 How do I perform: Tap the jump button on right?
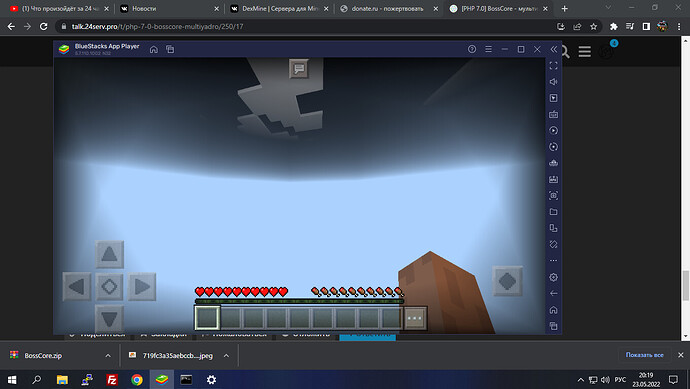507,281
